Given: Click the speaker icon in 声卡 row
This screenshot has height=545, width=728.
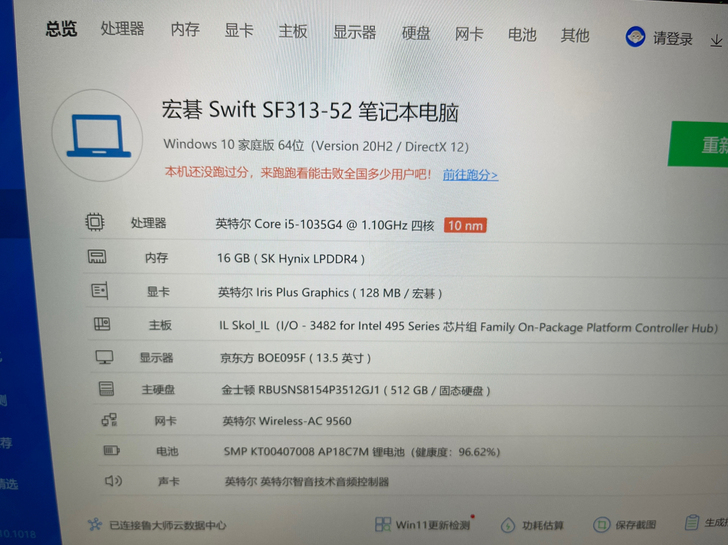Looking at the screenshot, I should 113,481.
